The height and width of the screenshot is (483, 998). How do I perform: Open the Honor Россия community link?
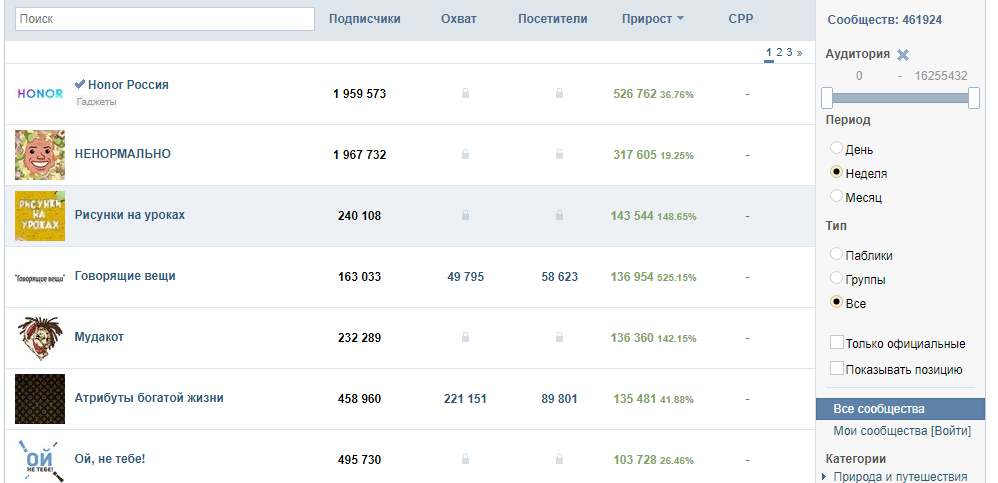coord(128,85)
